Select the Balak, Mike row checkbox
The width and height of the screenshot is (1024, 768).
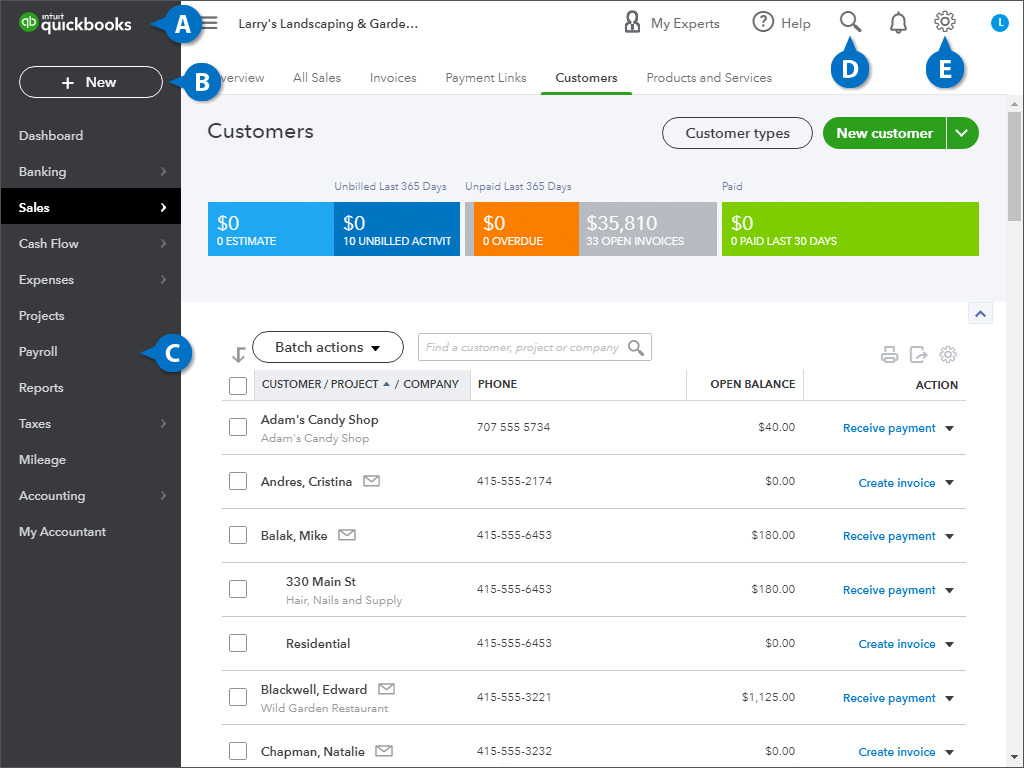click(238, 535)
